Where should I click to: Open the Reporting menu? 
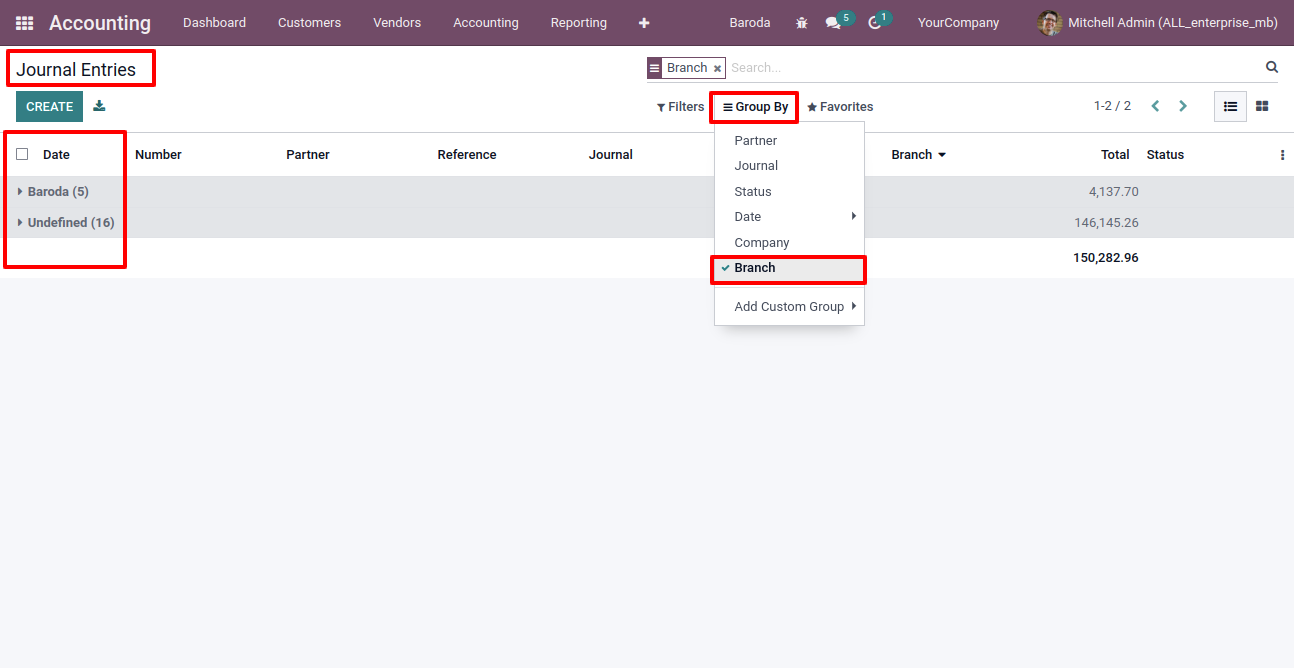(x=578, y=22)
